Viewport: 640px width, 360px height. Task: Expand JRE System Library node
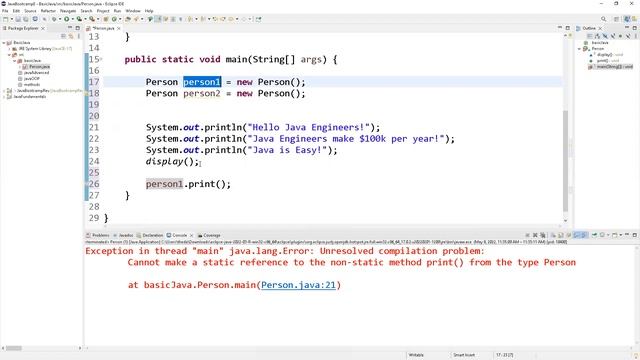[x=9, y=49]
